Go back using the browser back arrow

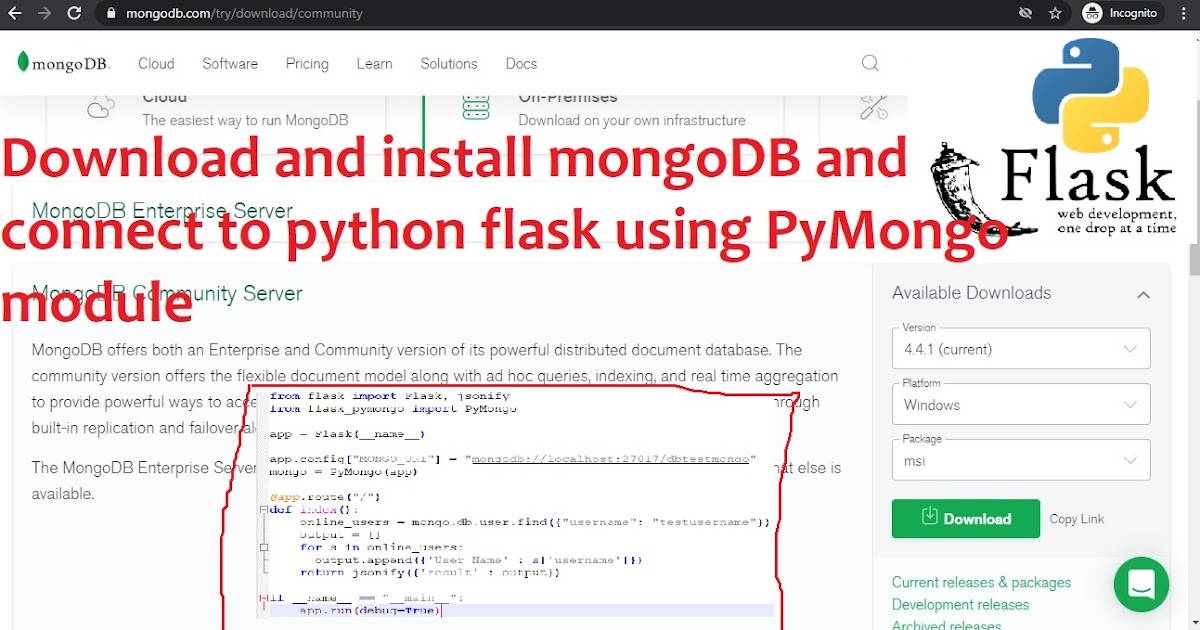click(x=15, y=14)
